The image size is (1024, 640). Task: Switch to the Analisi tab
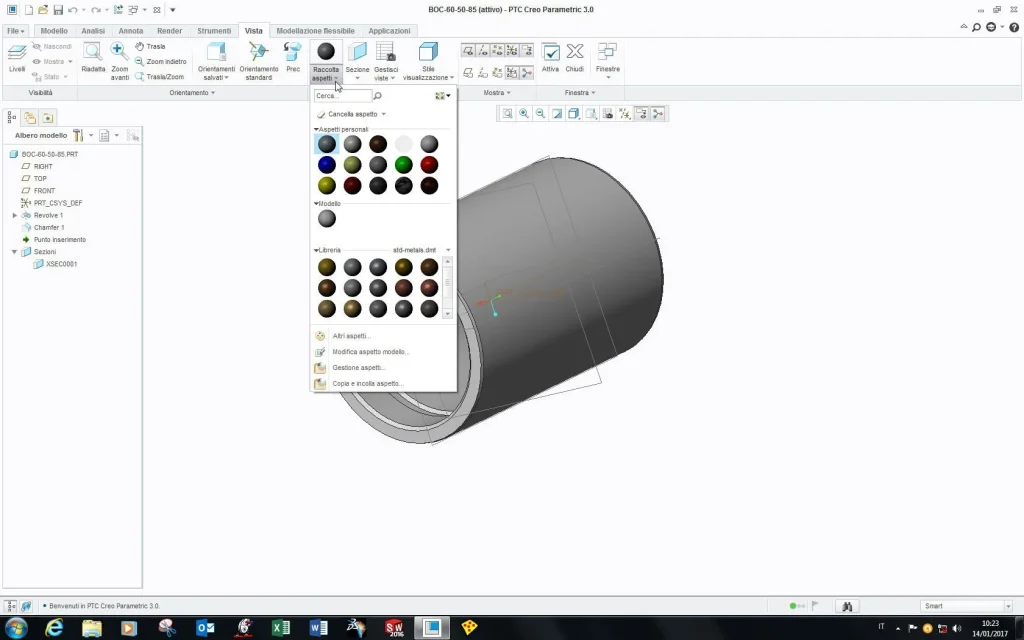[93, 31]
